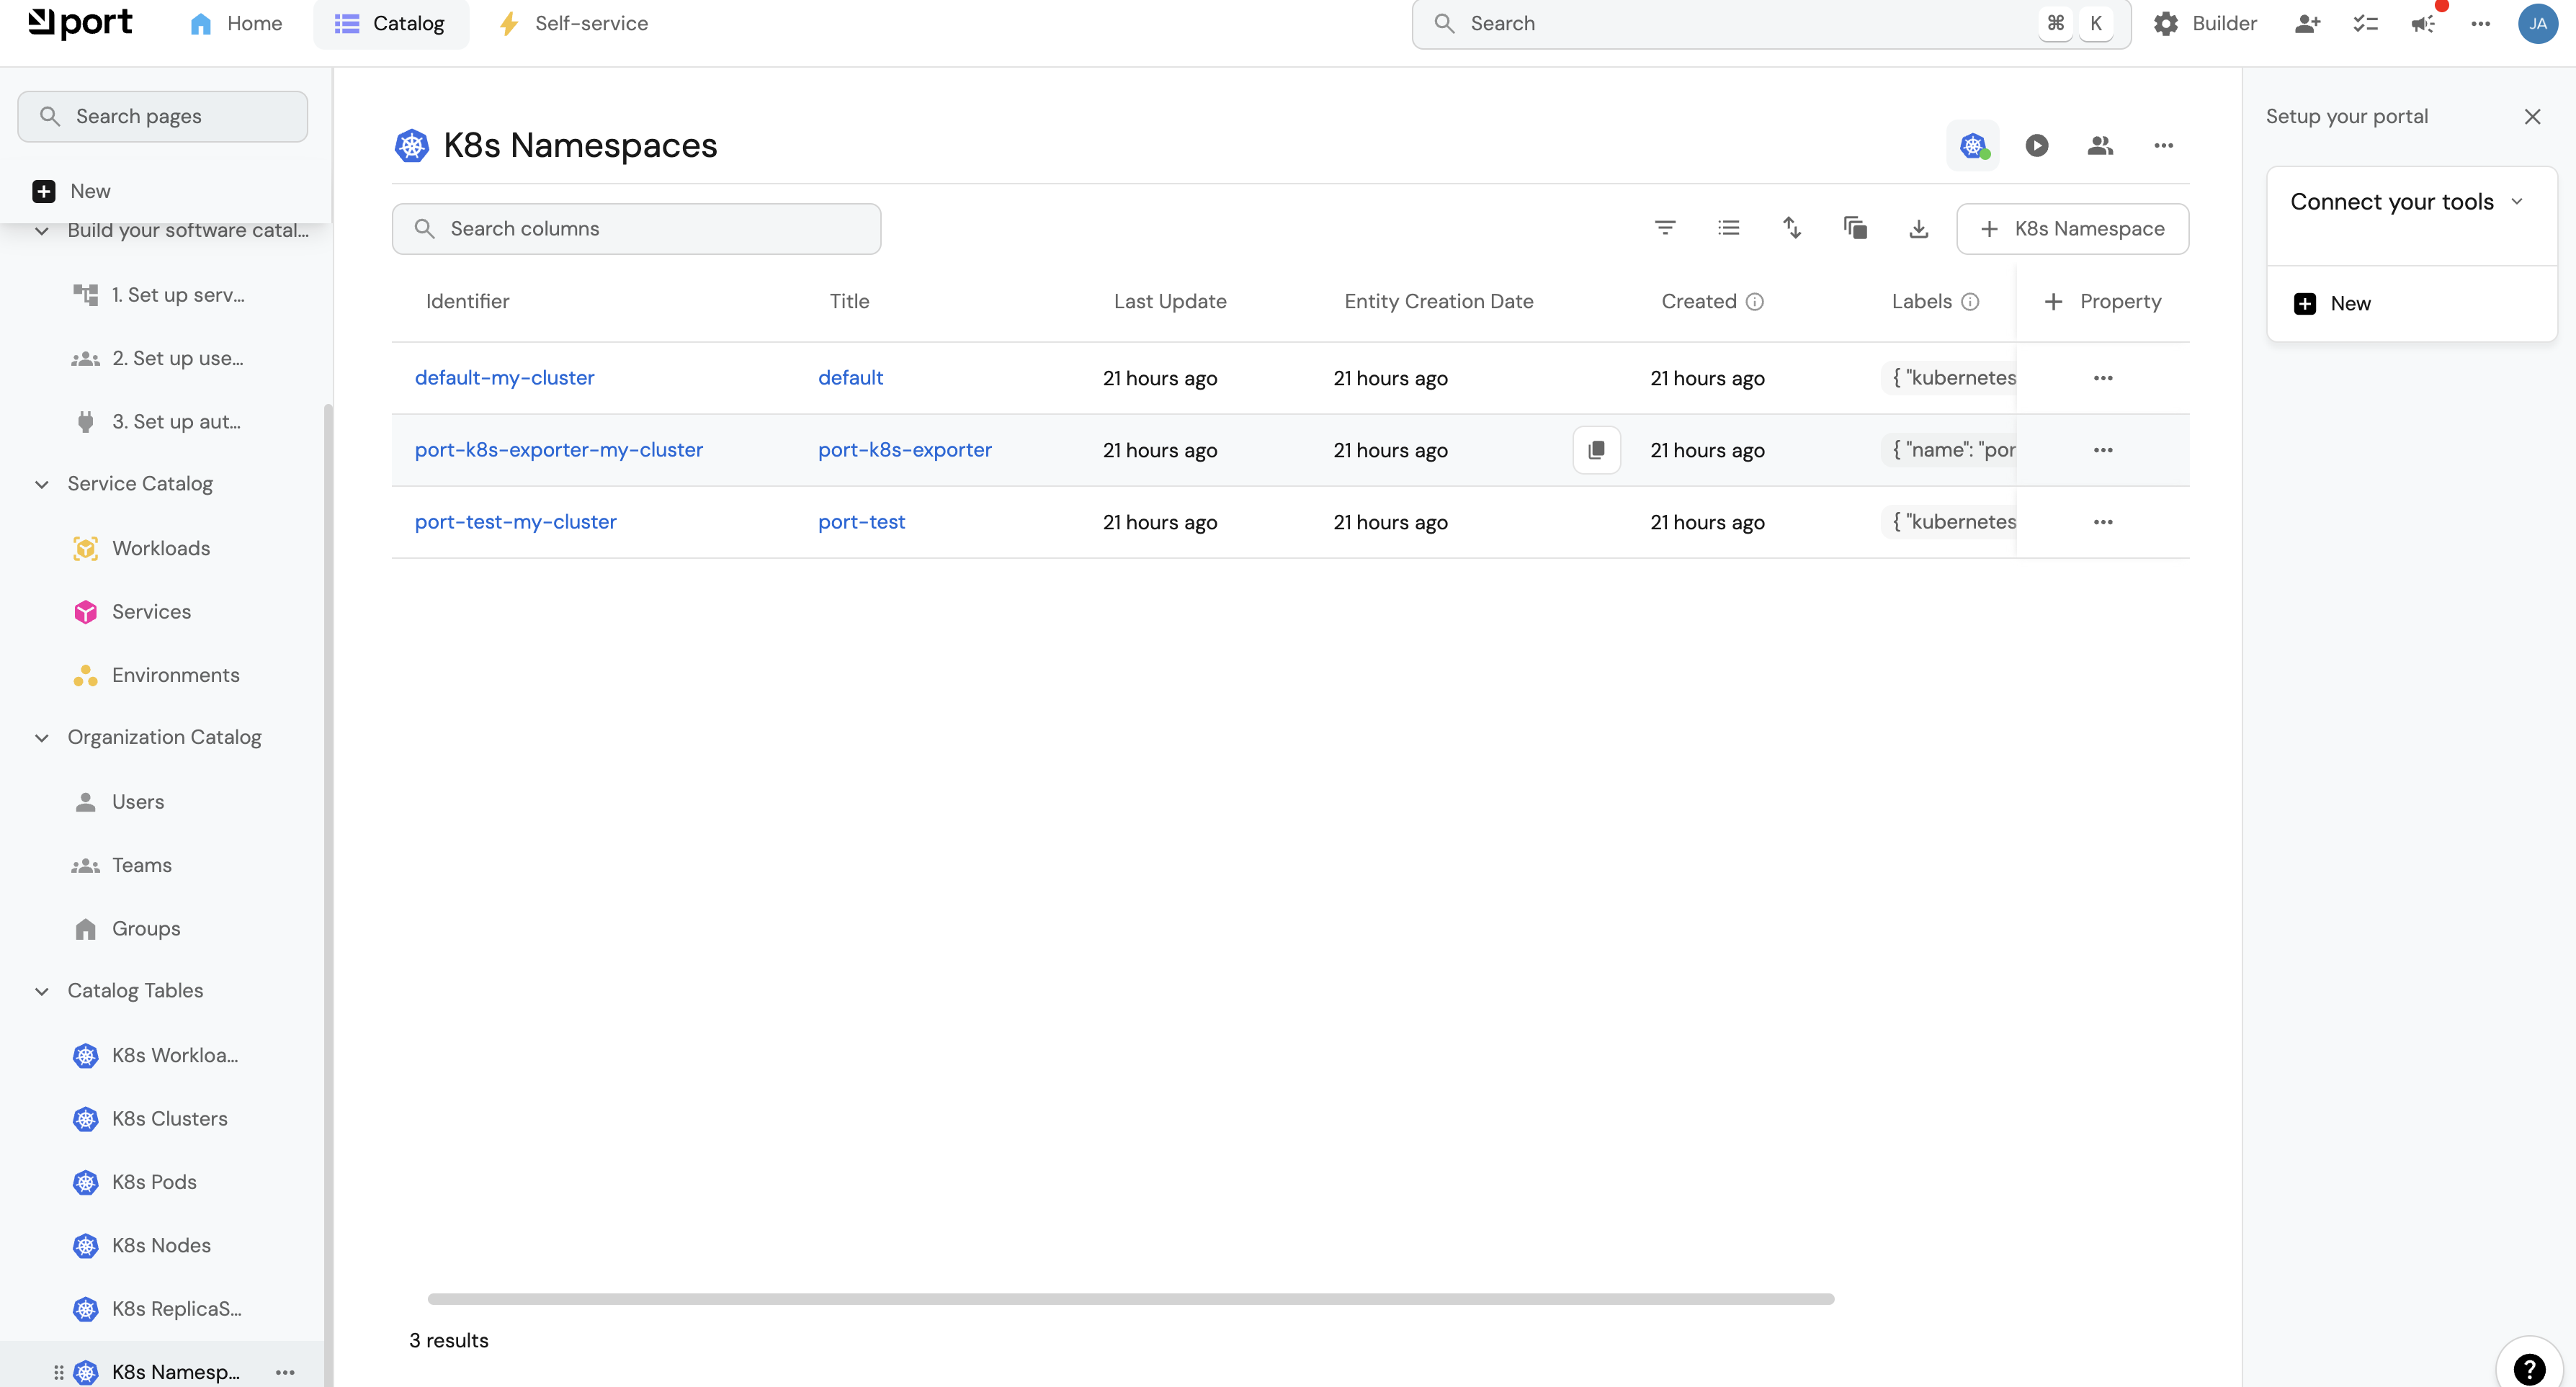Screen dimensions: 2576x1387
Task: Switch to the Self-service tab
Action: click(x=573, y=24)
